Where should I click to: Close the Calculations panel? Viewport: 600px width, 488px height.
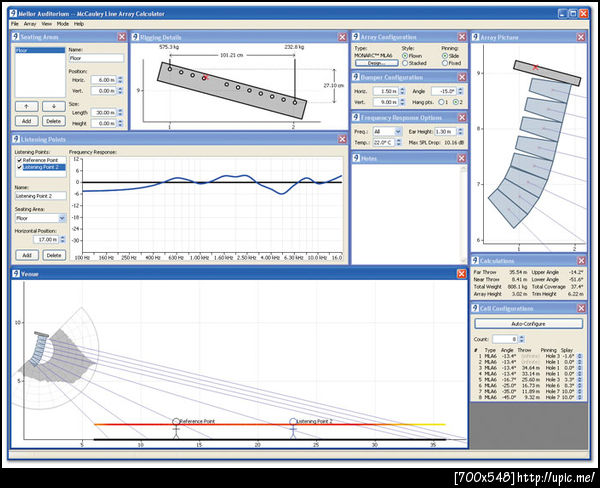pos(581,261)
